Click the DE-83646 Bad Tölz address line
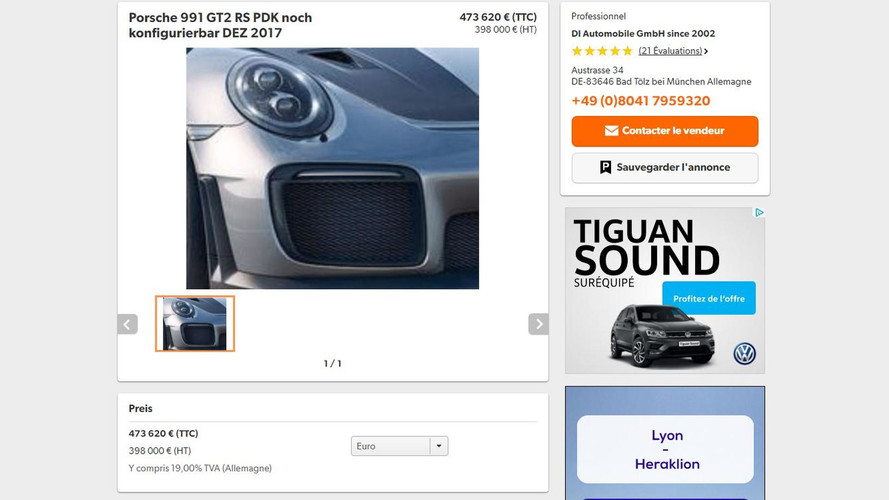 click(x=661, y=82)
